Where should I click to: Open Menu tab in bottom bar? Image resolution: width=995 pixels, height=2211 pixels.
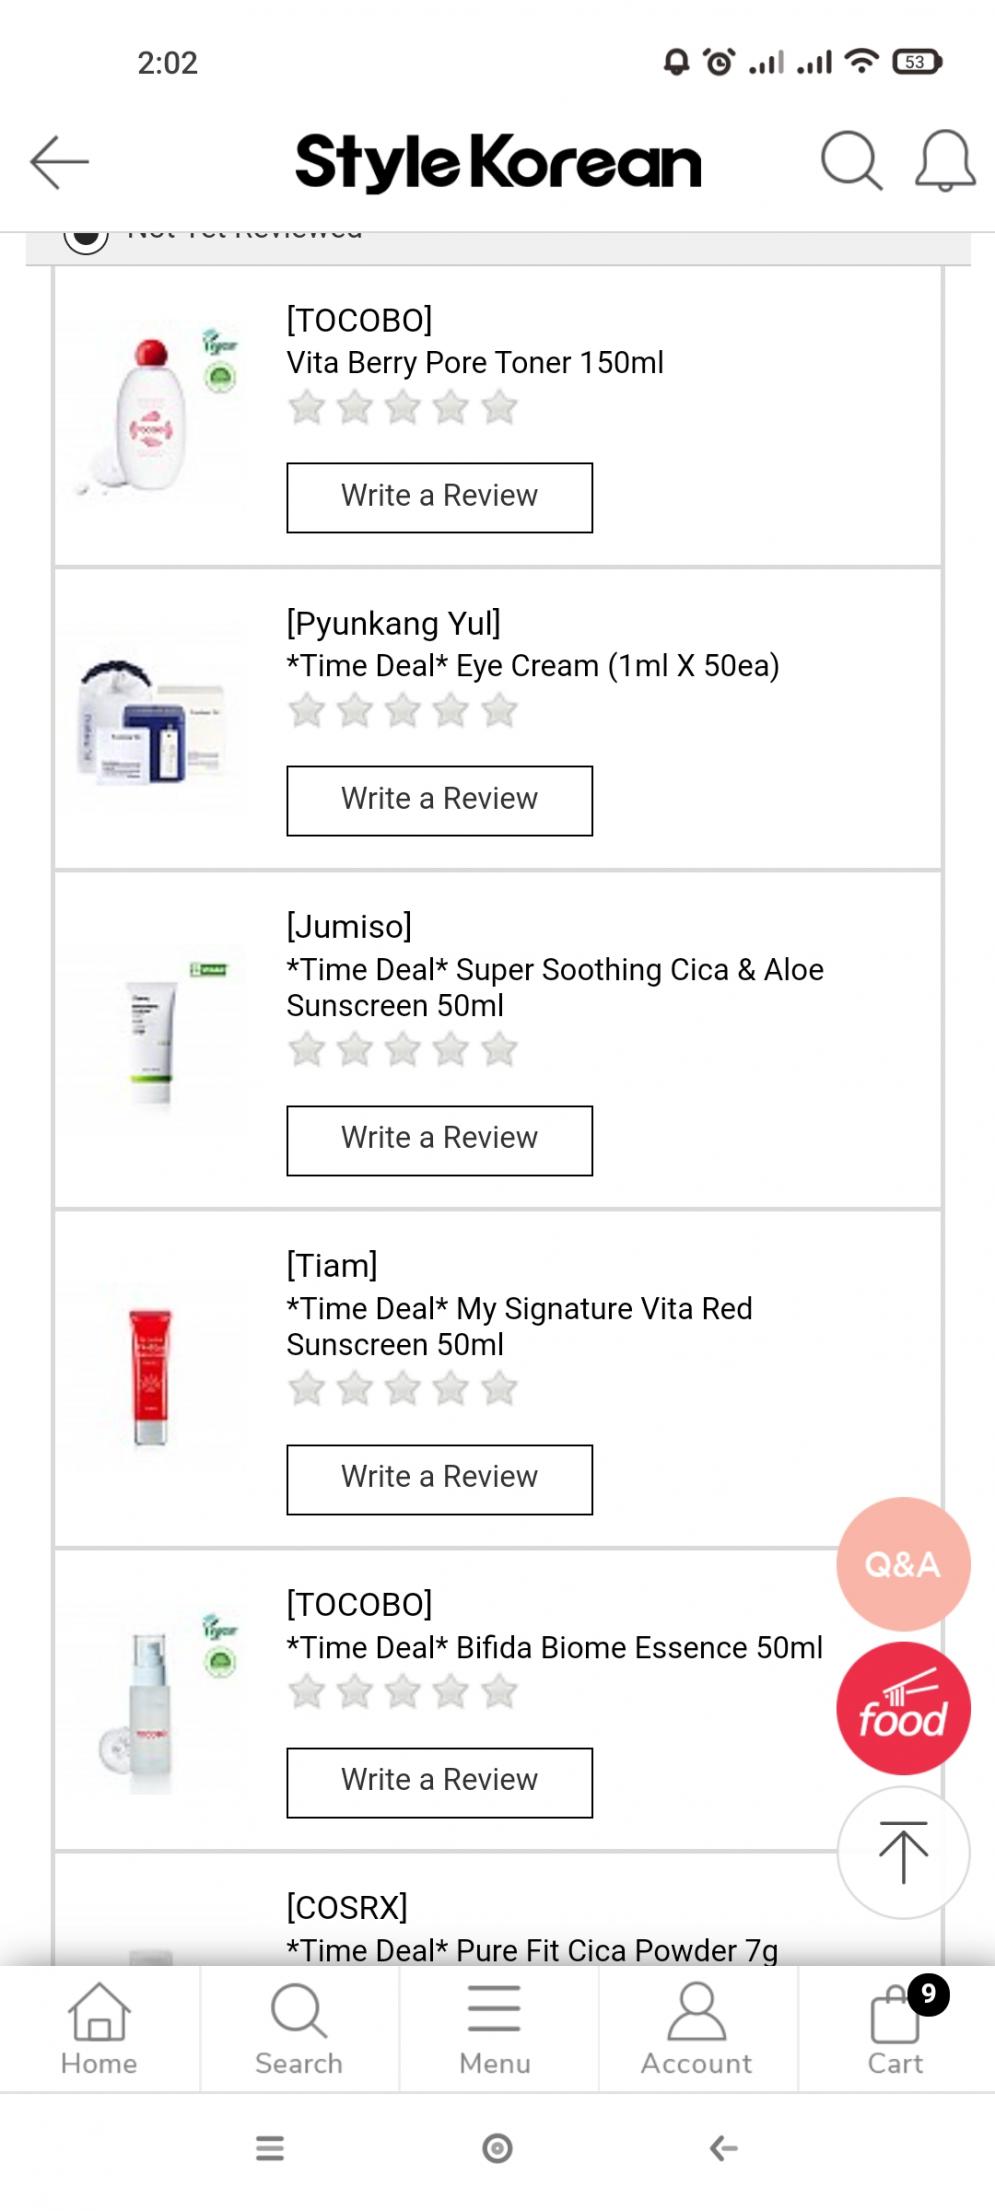pos(495,2030)
